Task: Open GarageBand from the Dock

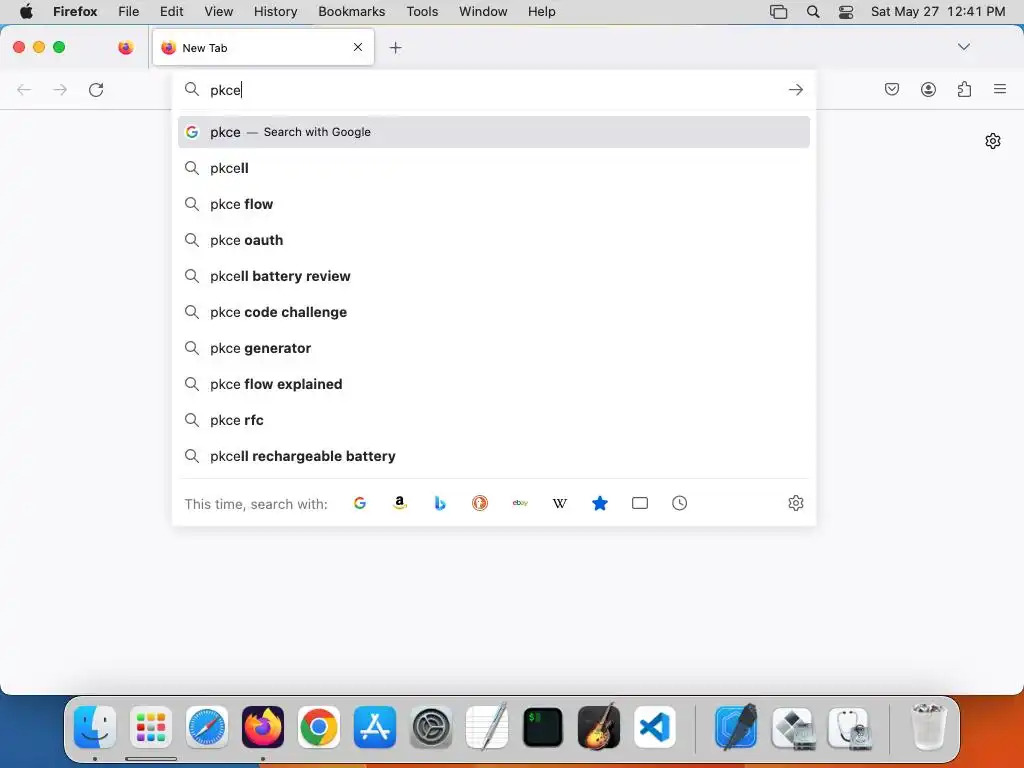Action: [599, 727]
